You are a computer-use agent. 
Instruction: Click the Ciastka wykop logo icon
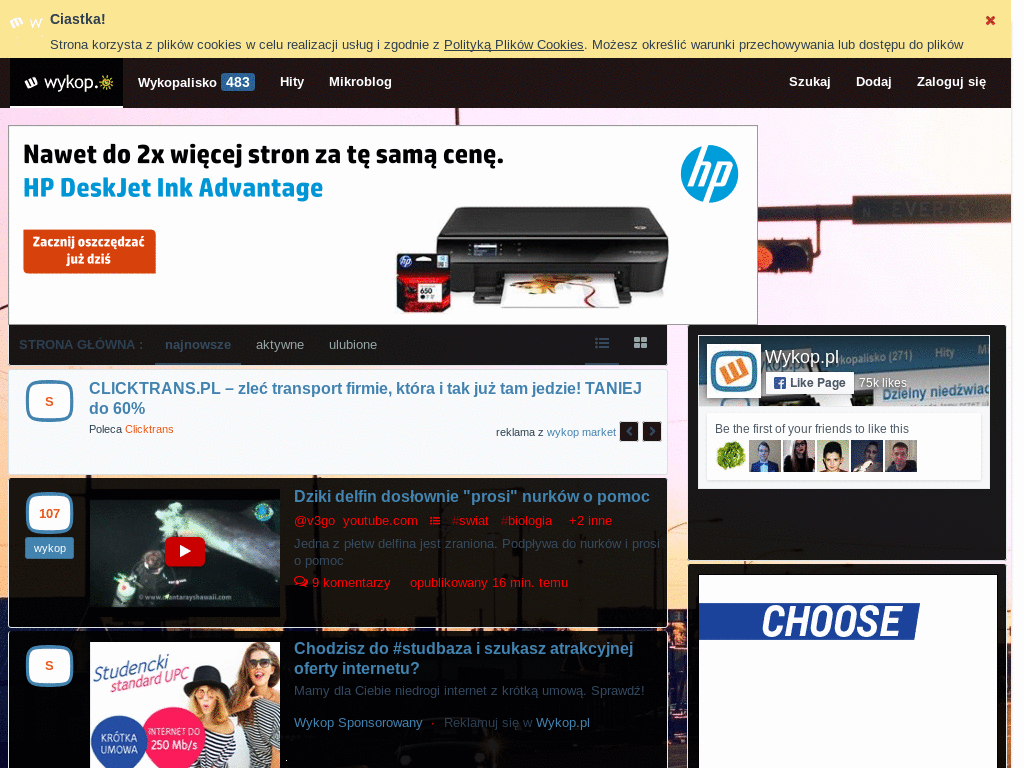26,23
